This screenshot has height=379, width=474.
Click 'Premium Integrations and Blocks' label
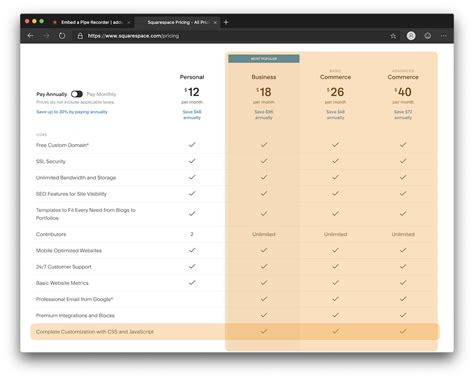(75, 315)
